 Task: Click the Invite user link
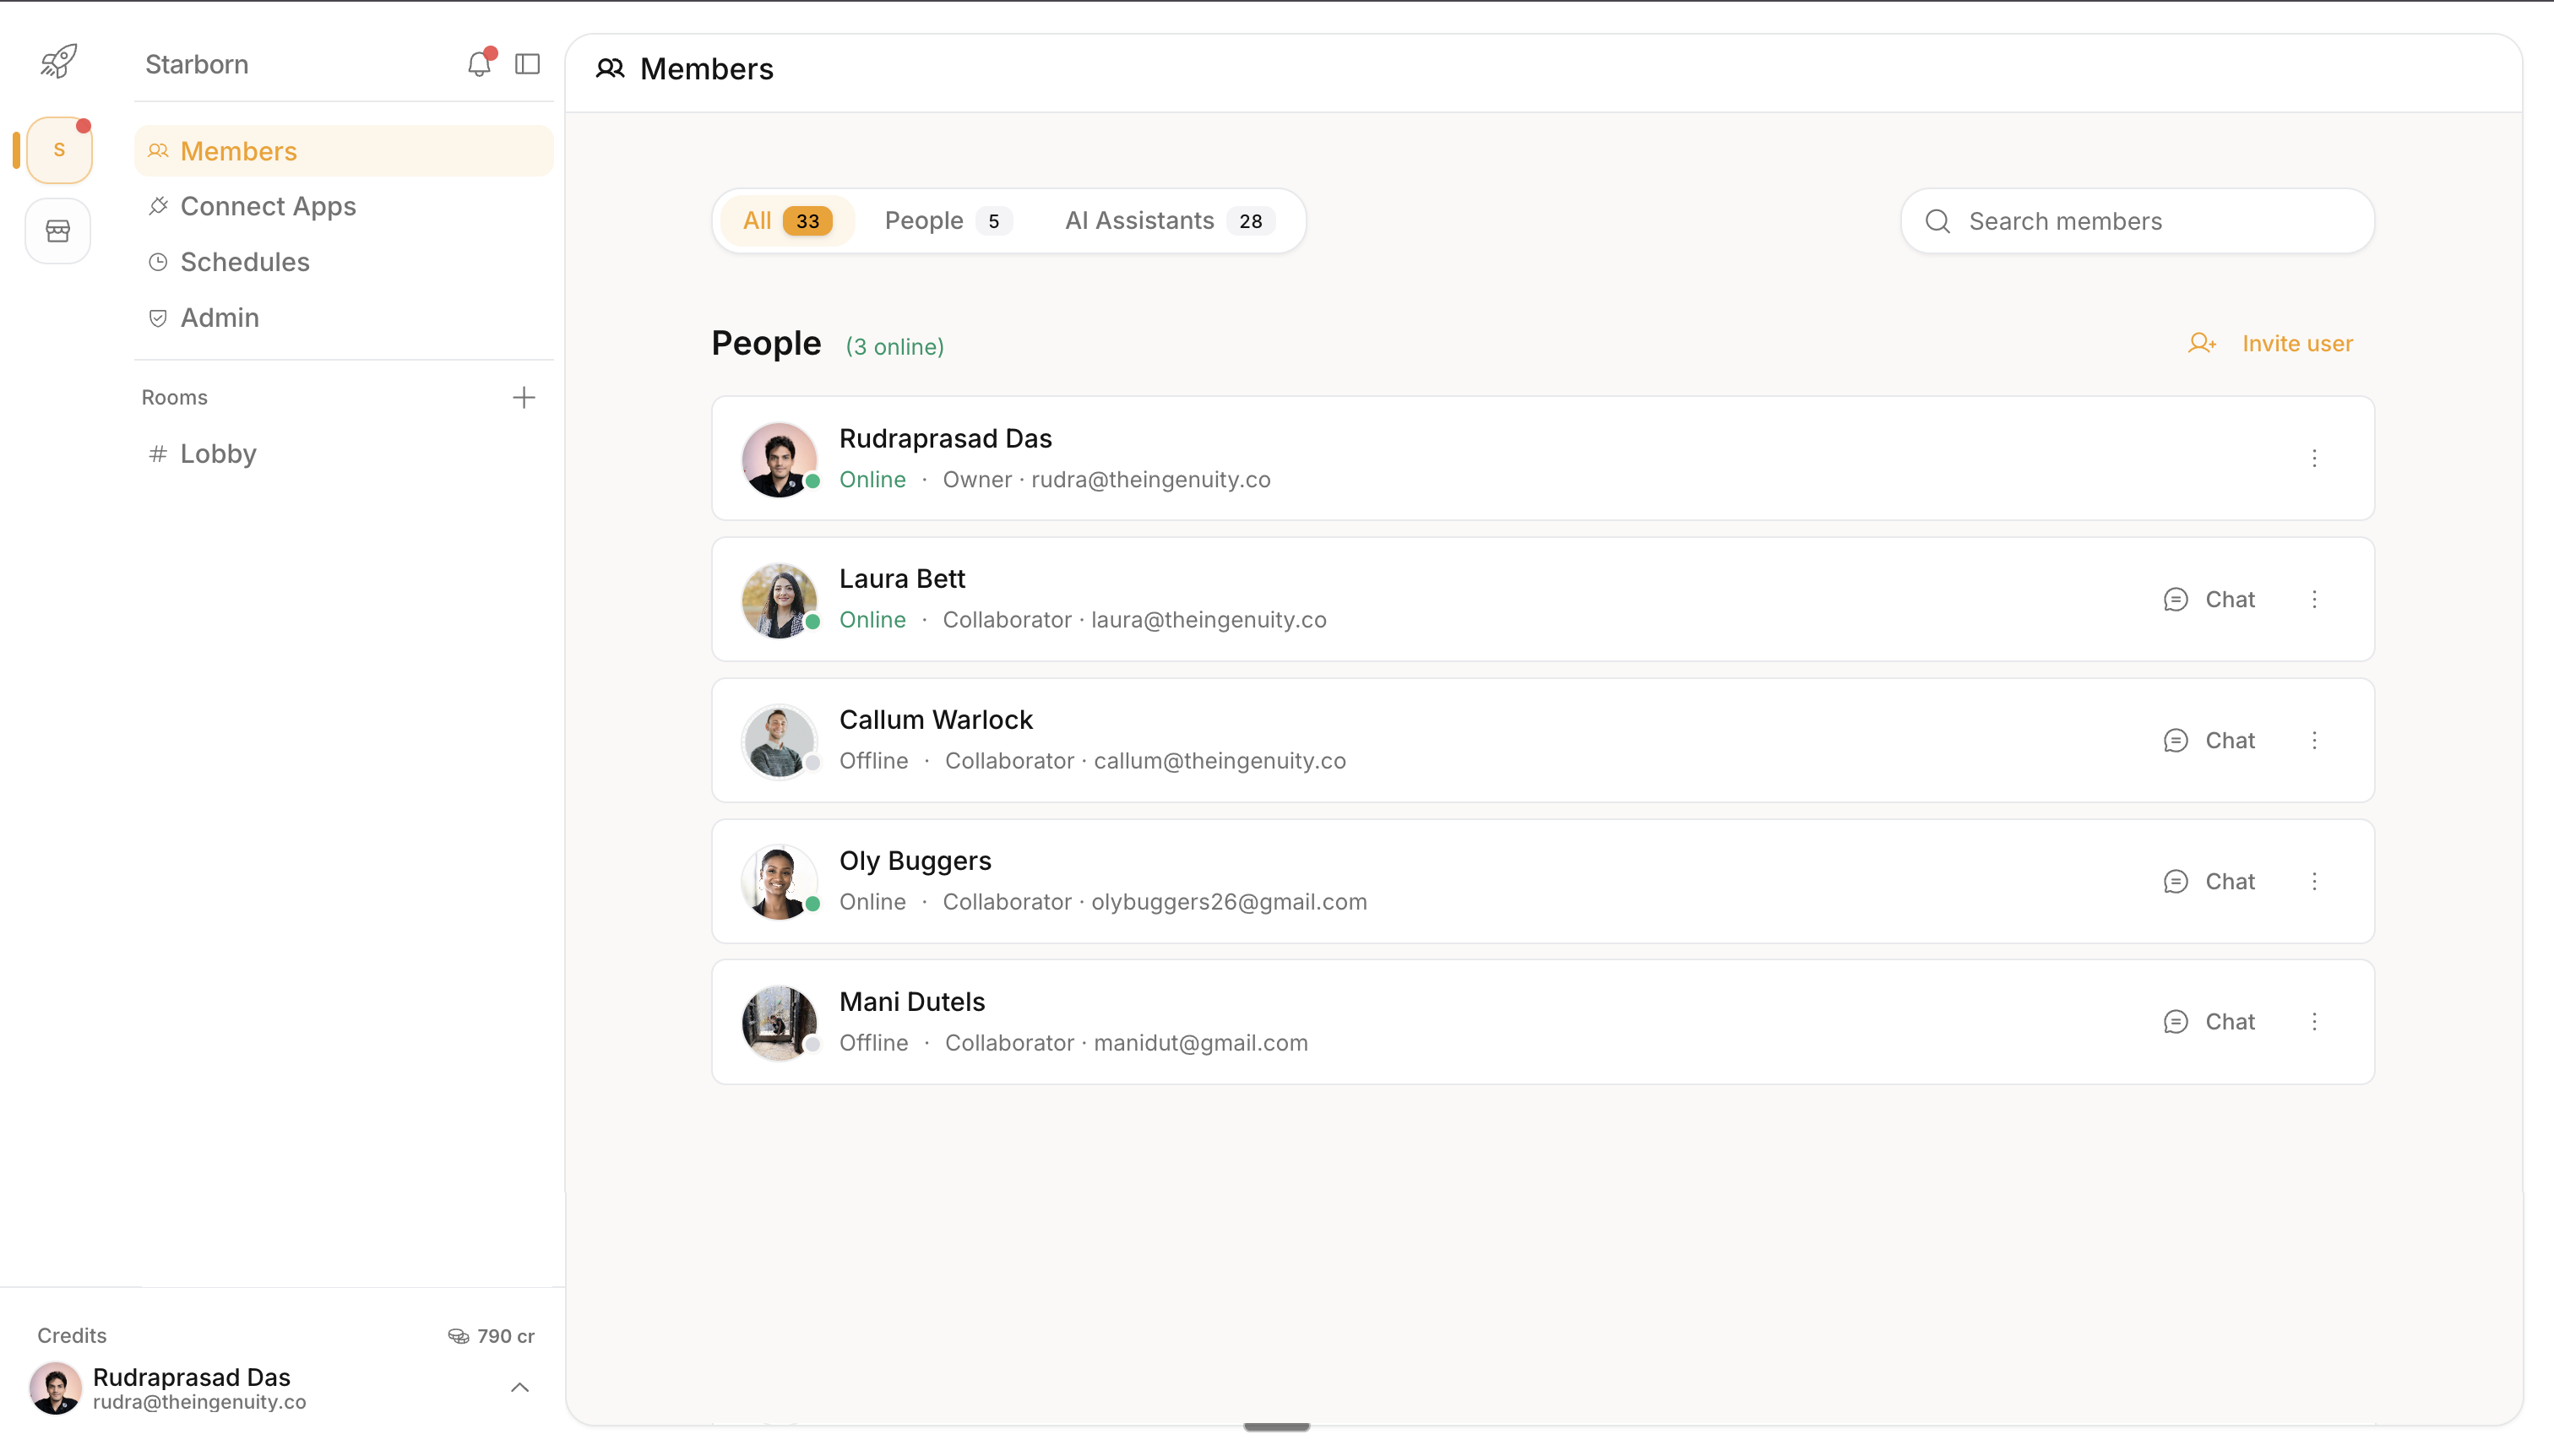2297,343
